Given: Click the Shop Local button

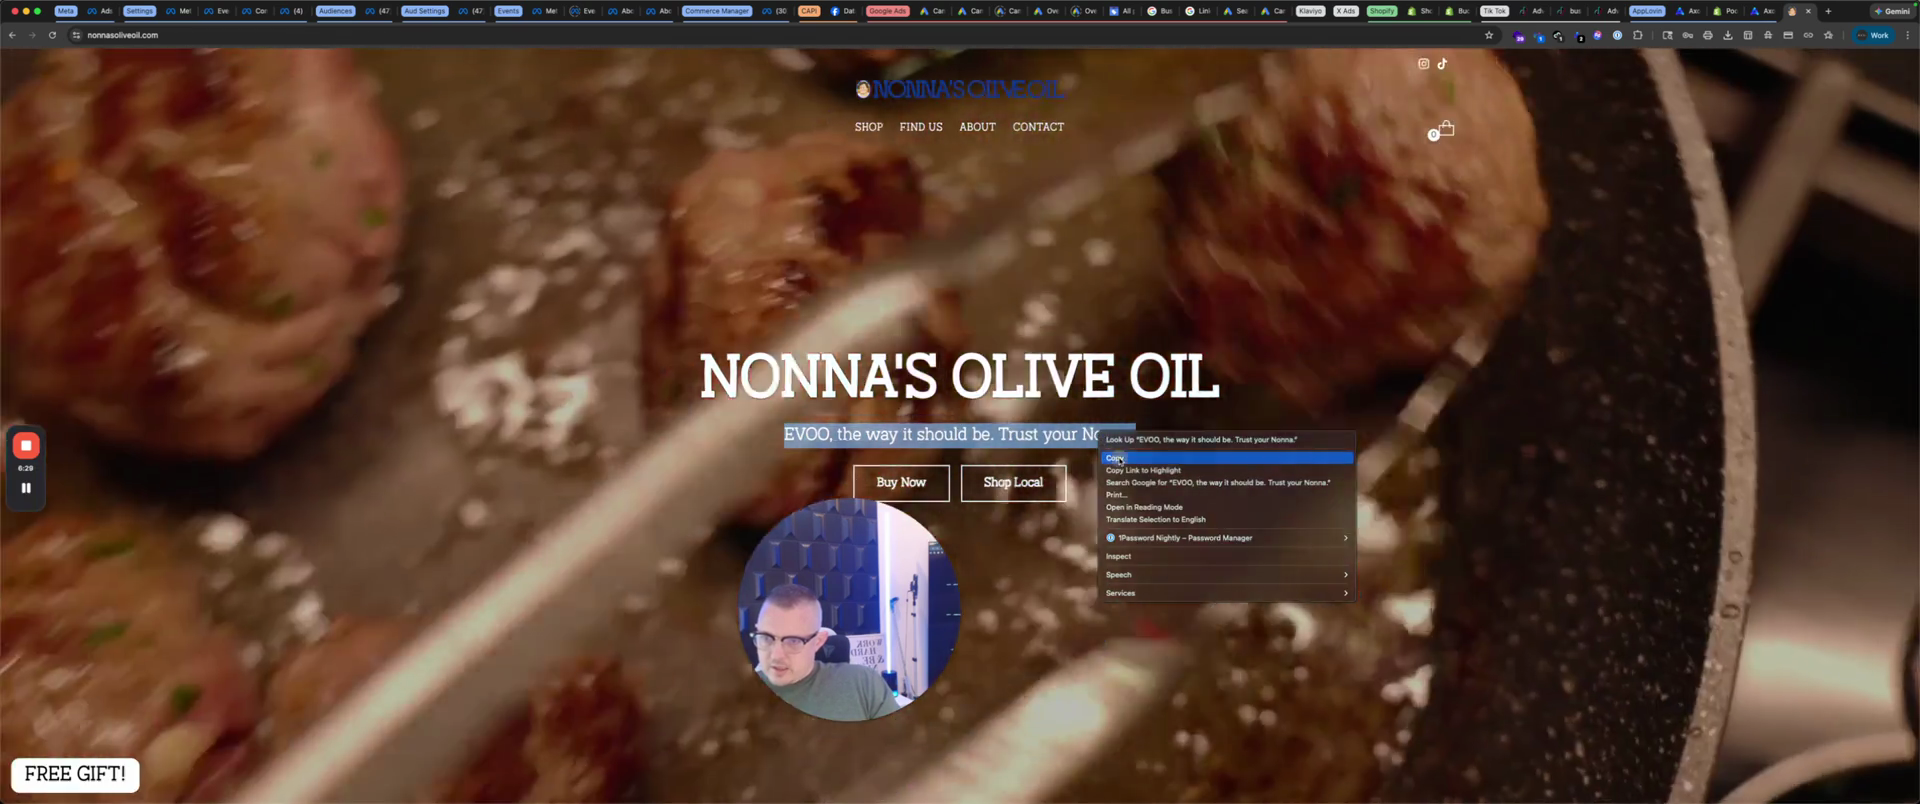Looking at the screenshot, I should pos(1013,483).
